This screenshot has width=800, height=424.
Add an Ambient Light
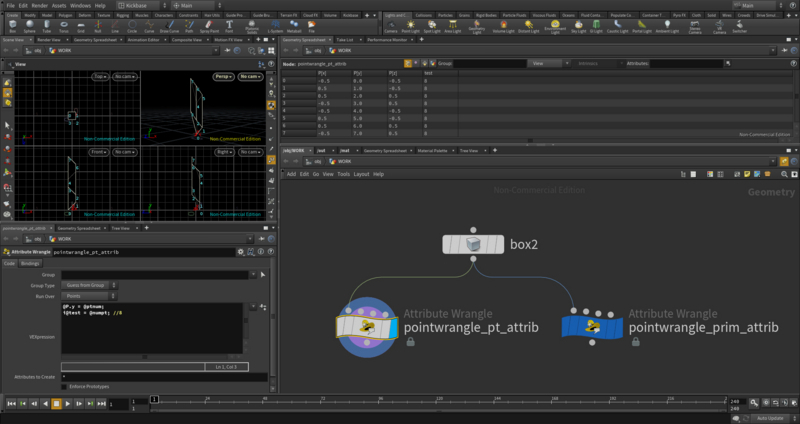(667, 26)
